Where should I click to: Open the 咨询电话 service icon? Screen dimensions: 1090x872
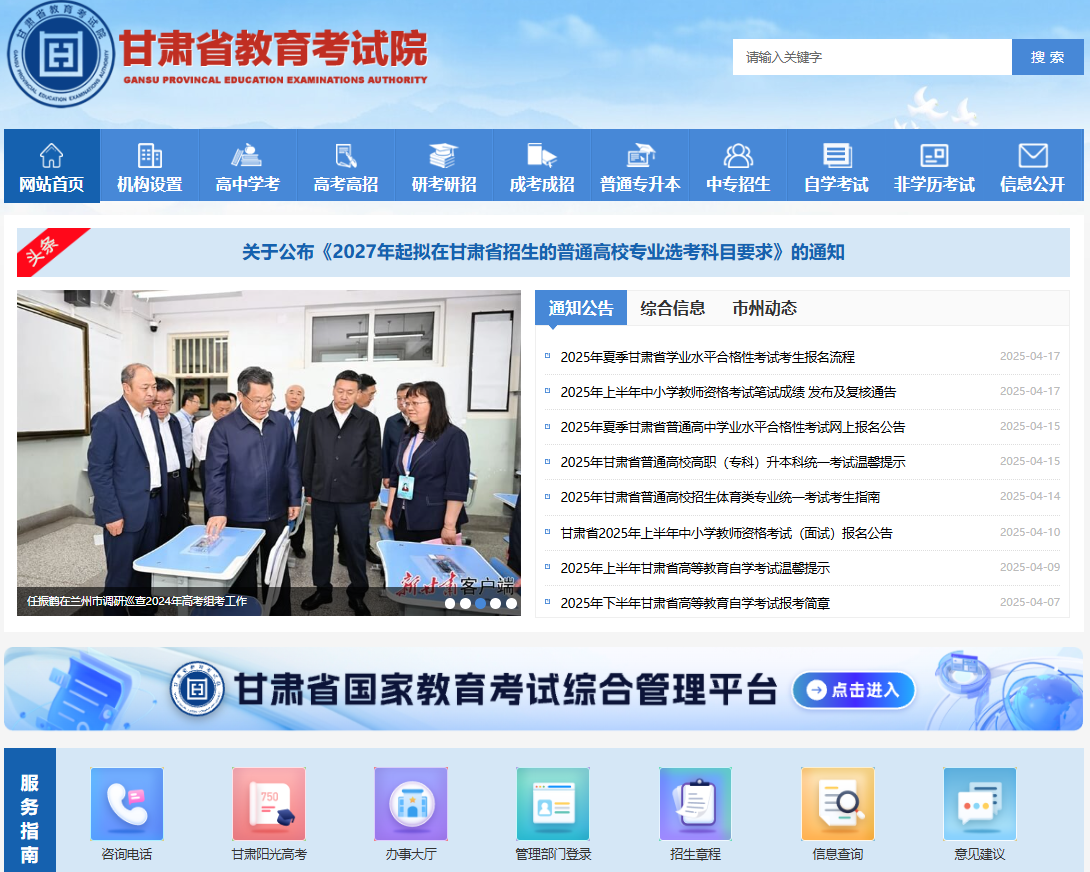click(x=126, y=804)
